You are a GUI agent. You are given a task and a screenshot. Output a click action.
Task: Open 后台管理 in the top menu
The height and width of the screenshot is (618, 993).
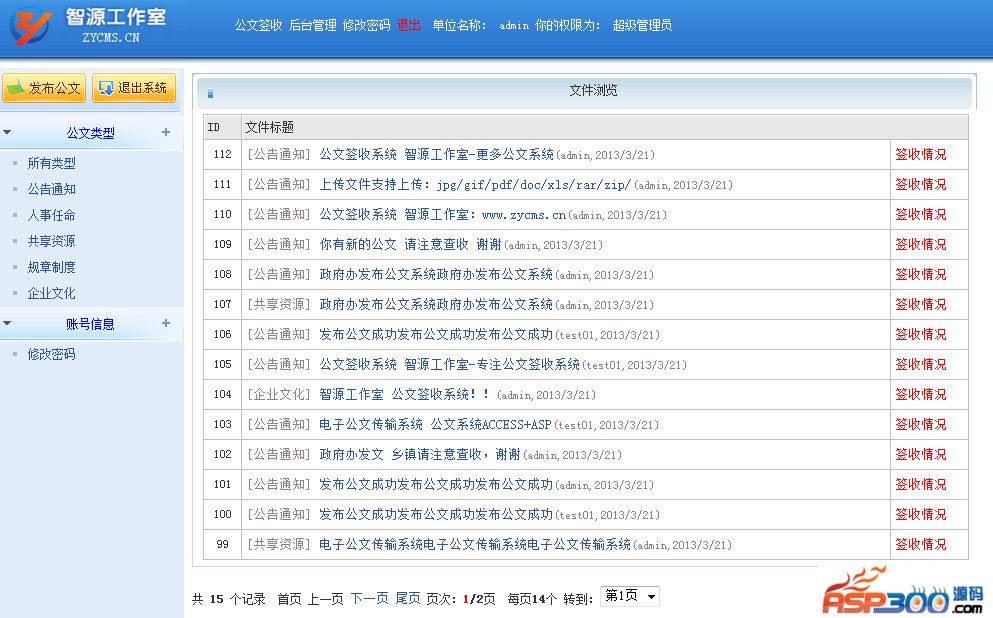pos(313,25)
